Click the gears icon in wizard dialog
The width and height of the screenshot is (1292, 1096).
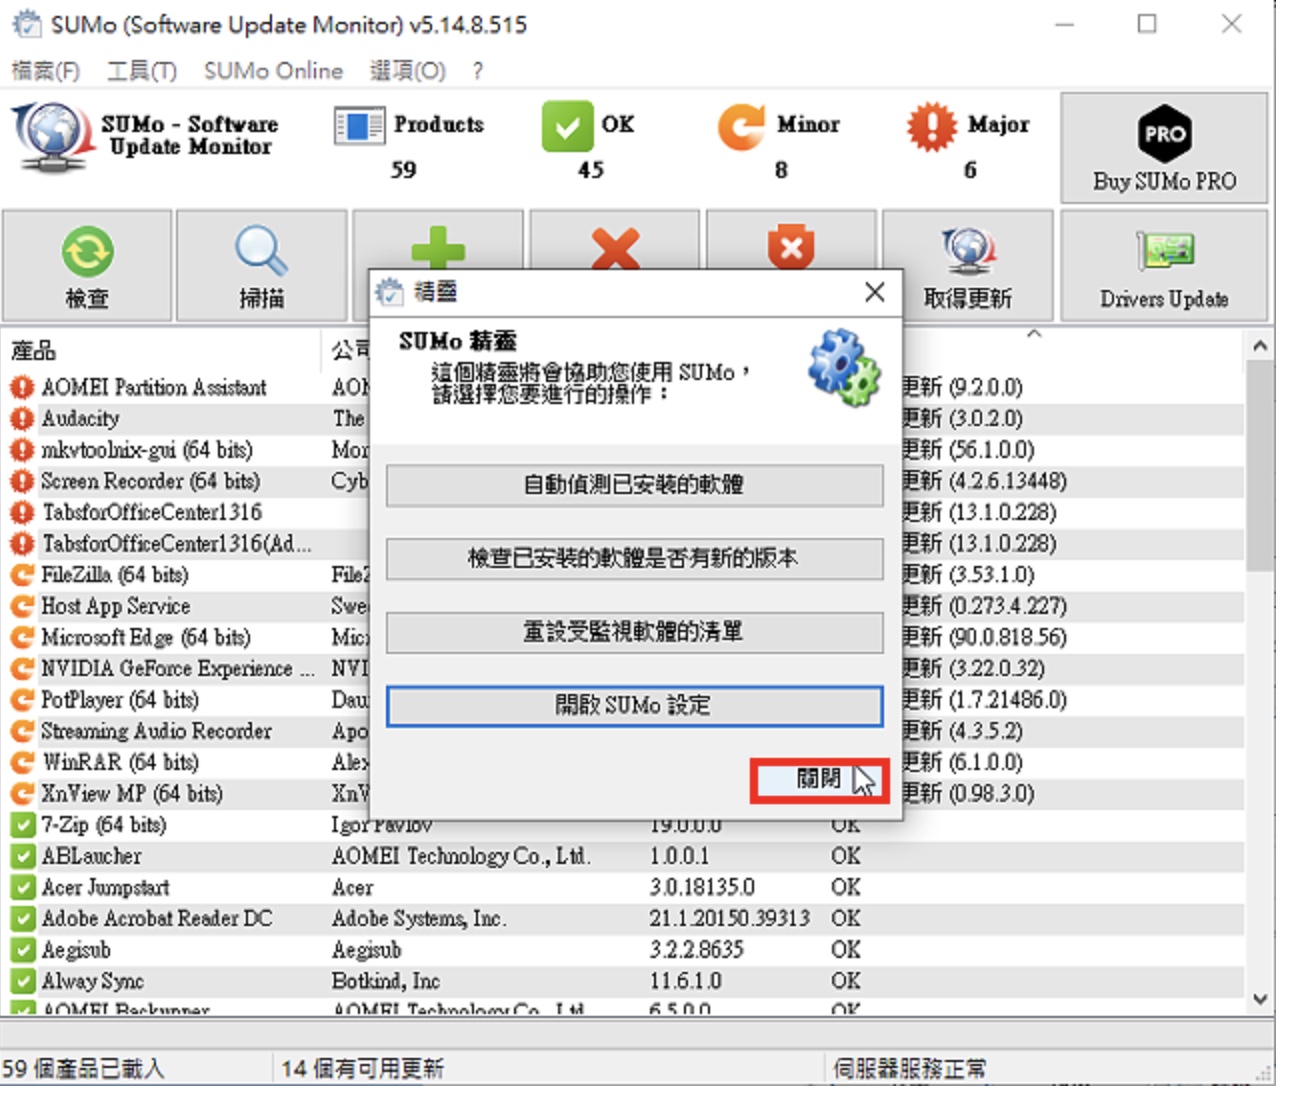pyautogui.click(x=844, y=367)
